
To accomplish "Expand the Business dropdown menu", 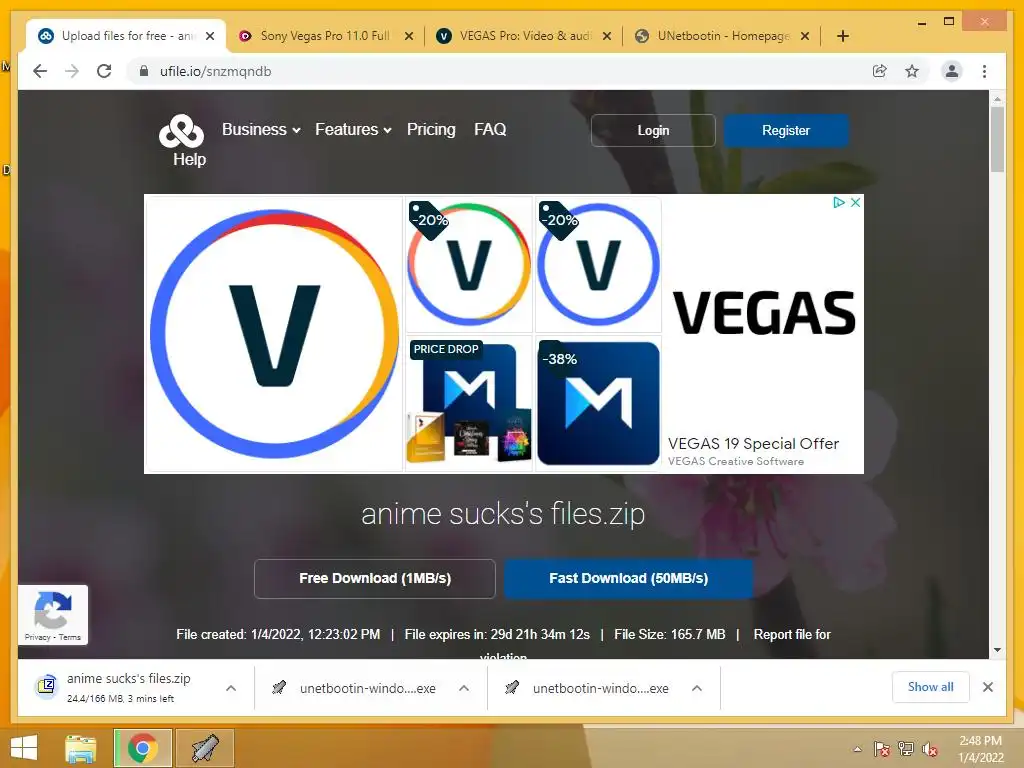I will tap(261, 129).
